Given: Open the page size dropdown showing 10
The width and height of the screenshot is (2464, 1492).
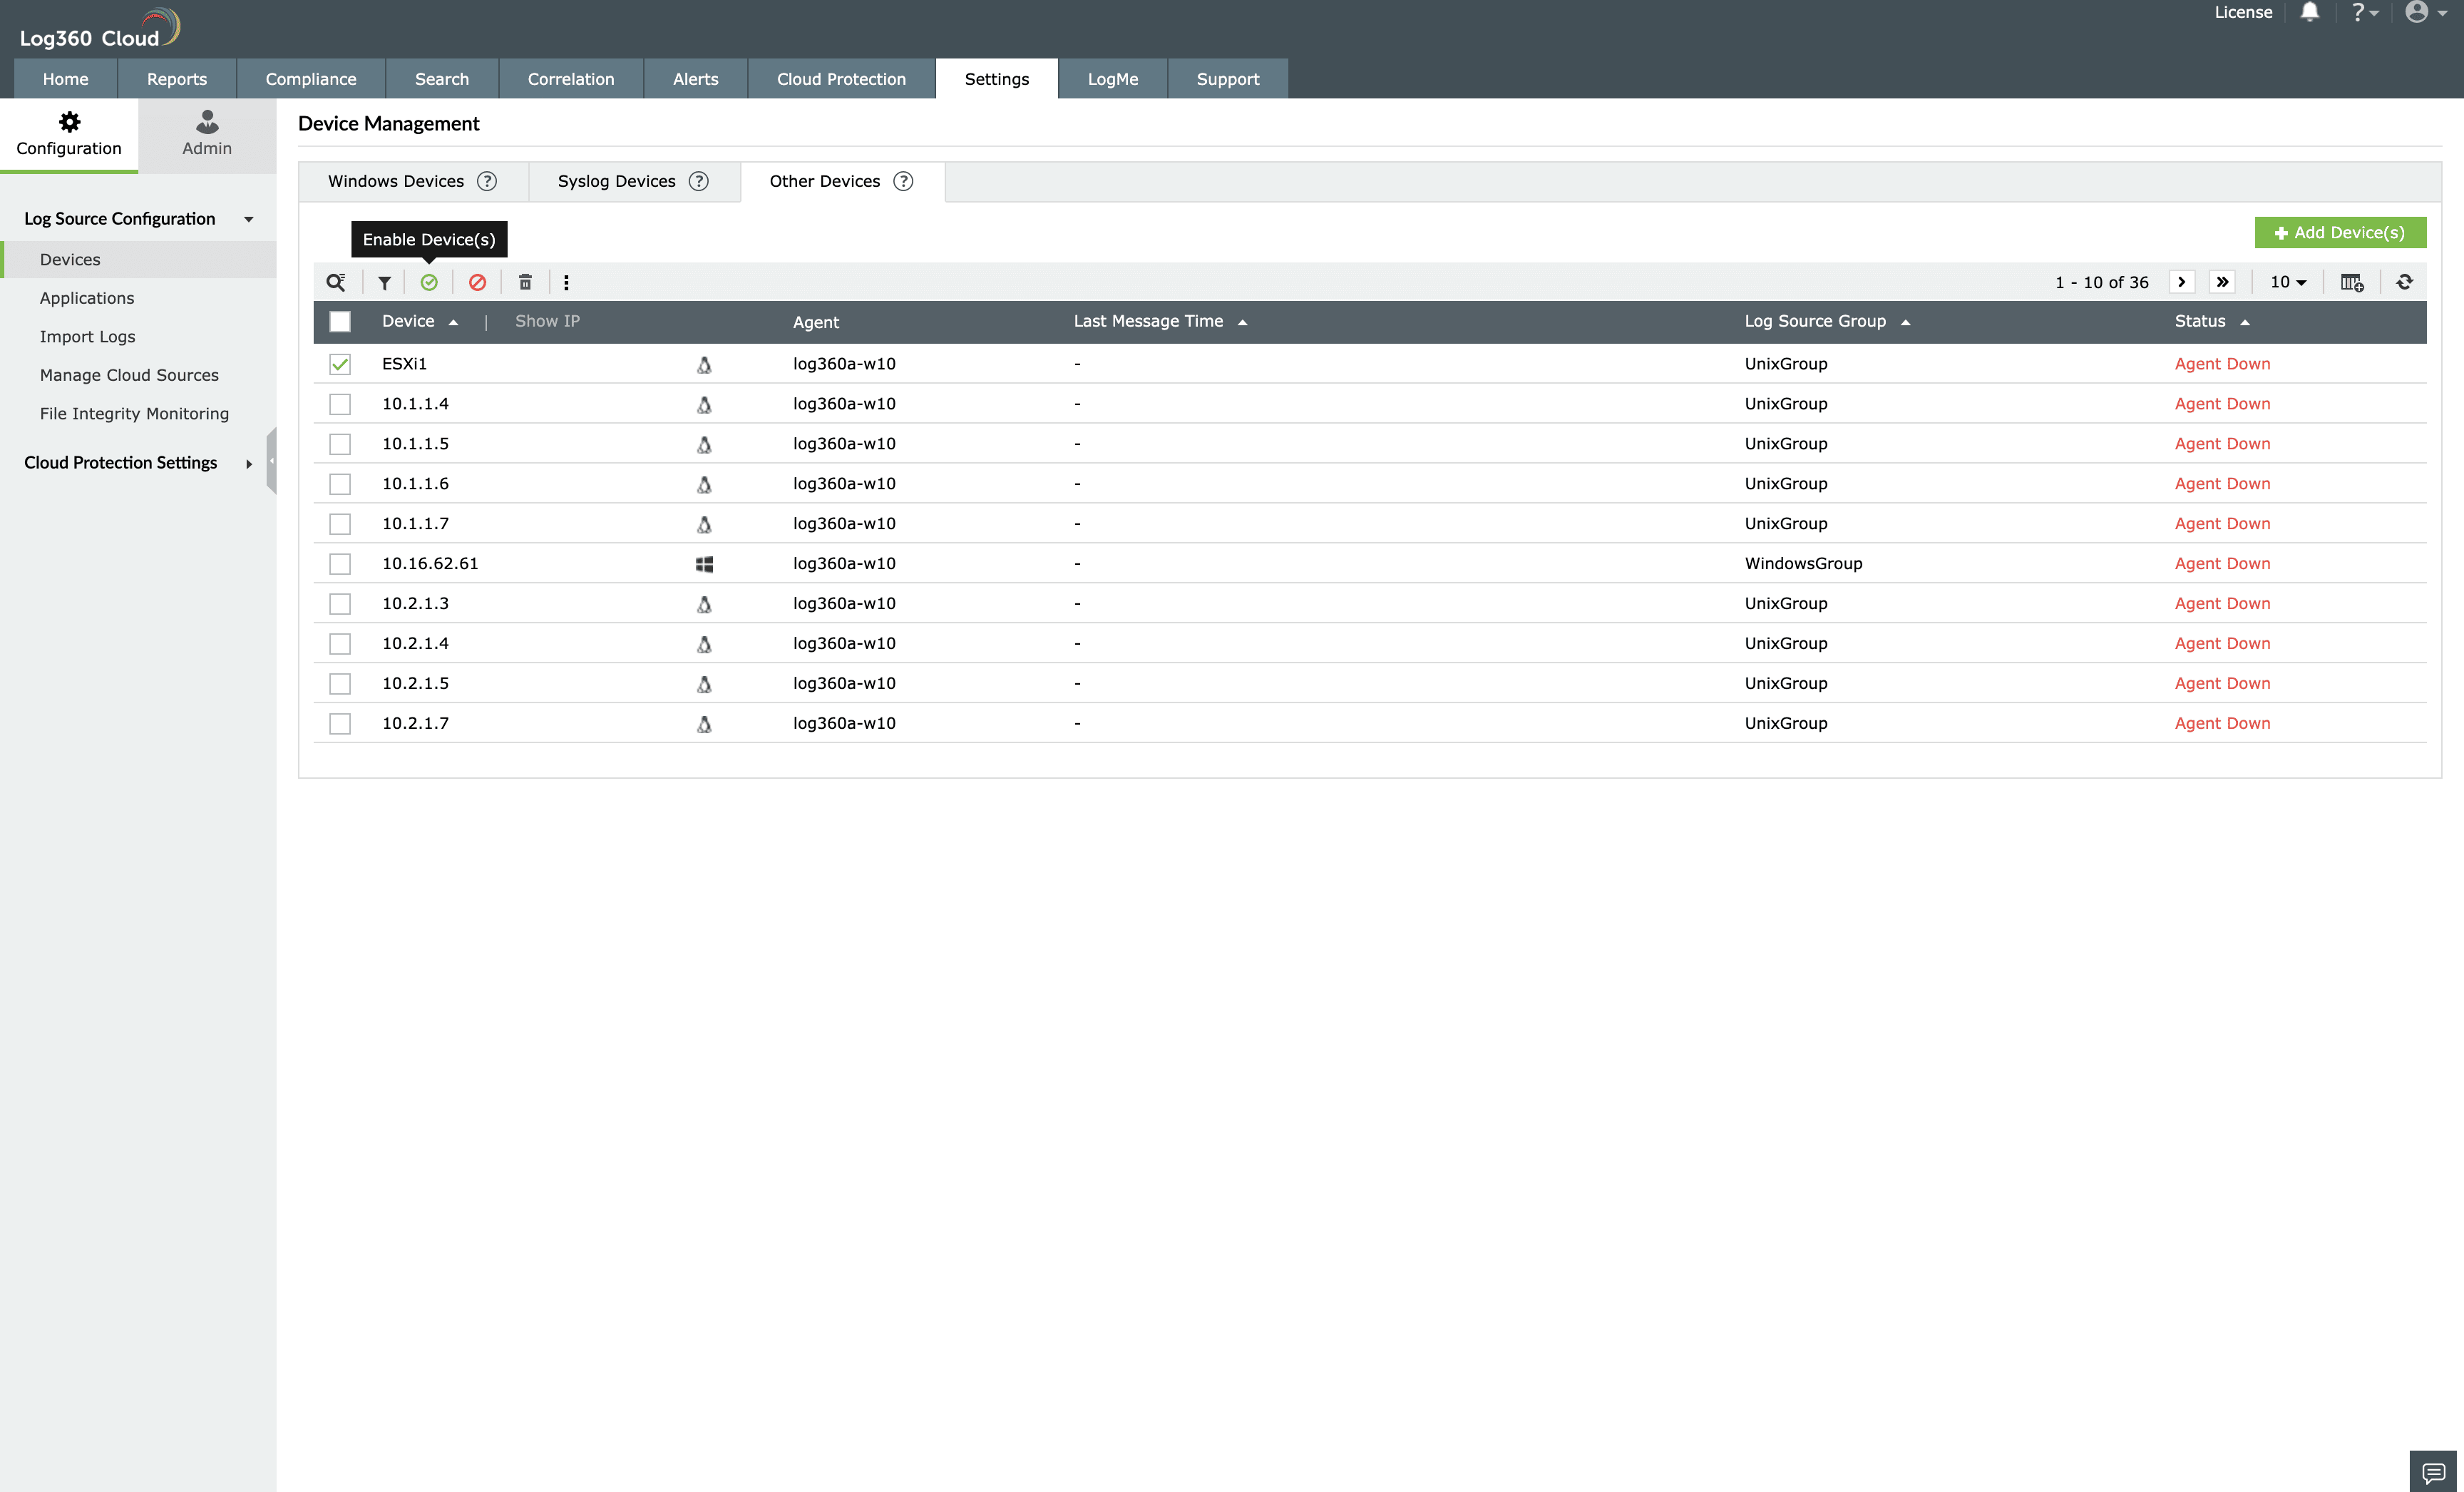Looking at the screenshot, I should [2288, 282].
